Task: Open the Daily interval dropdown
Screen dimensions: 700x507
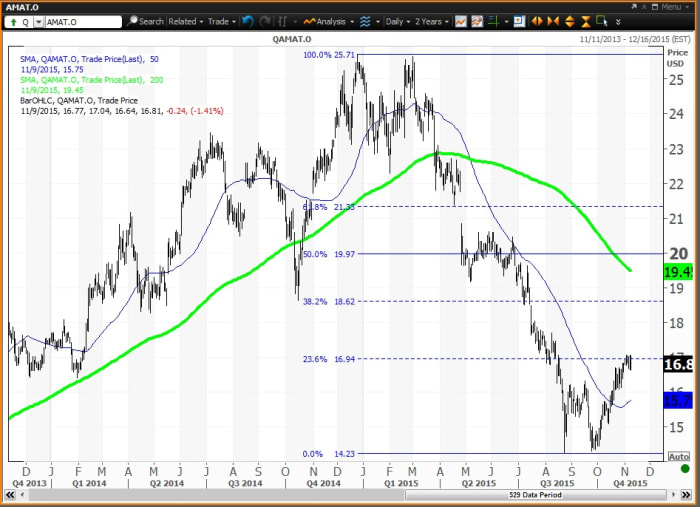Action: (398, 21)
